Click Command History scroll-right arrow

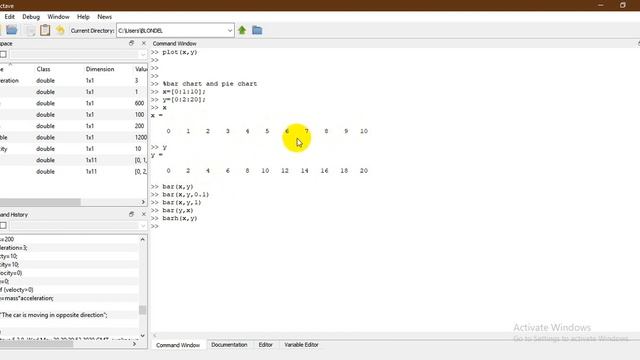[134, 344]
